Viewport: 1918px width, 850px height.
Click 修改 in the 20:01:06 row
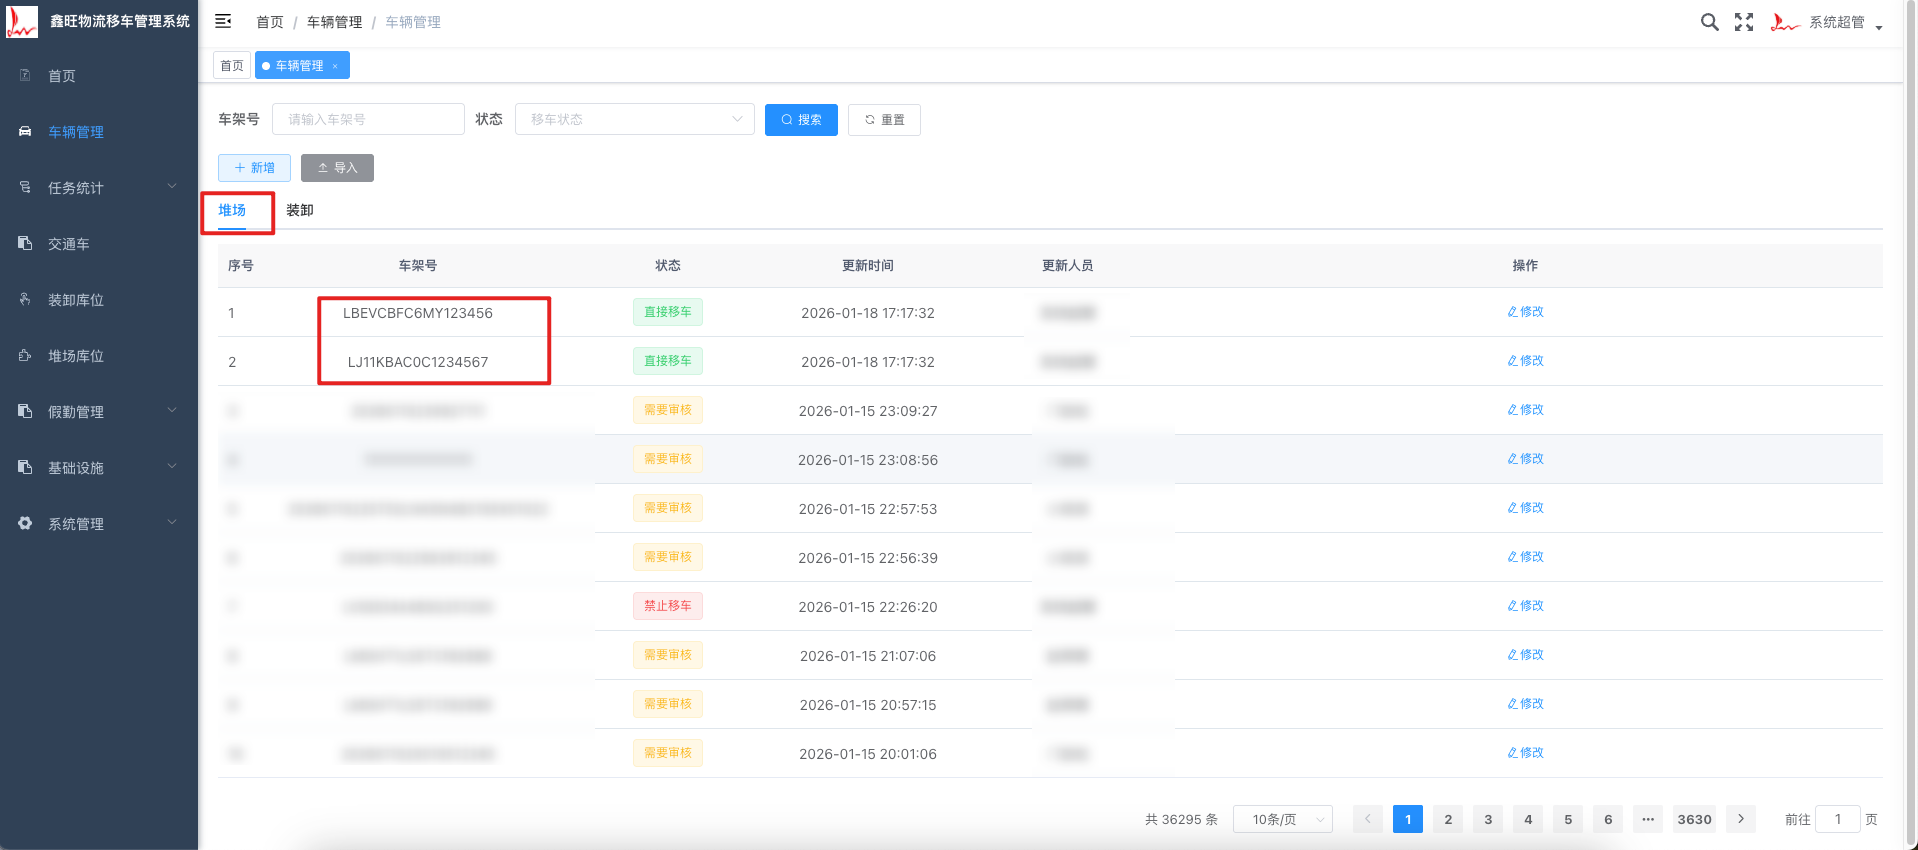coord(1526,753)
